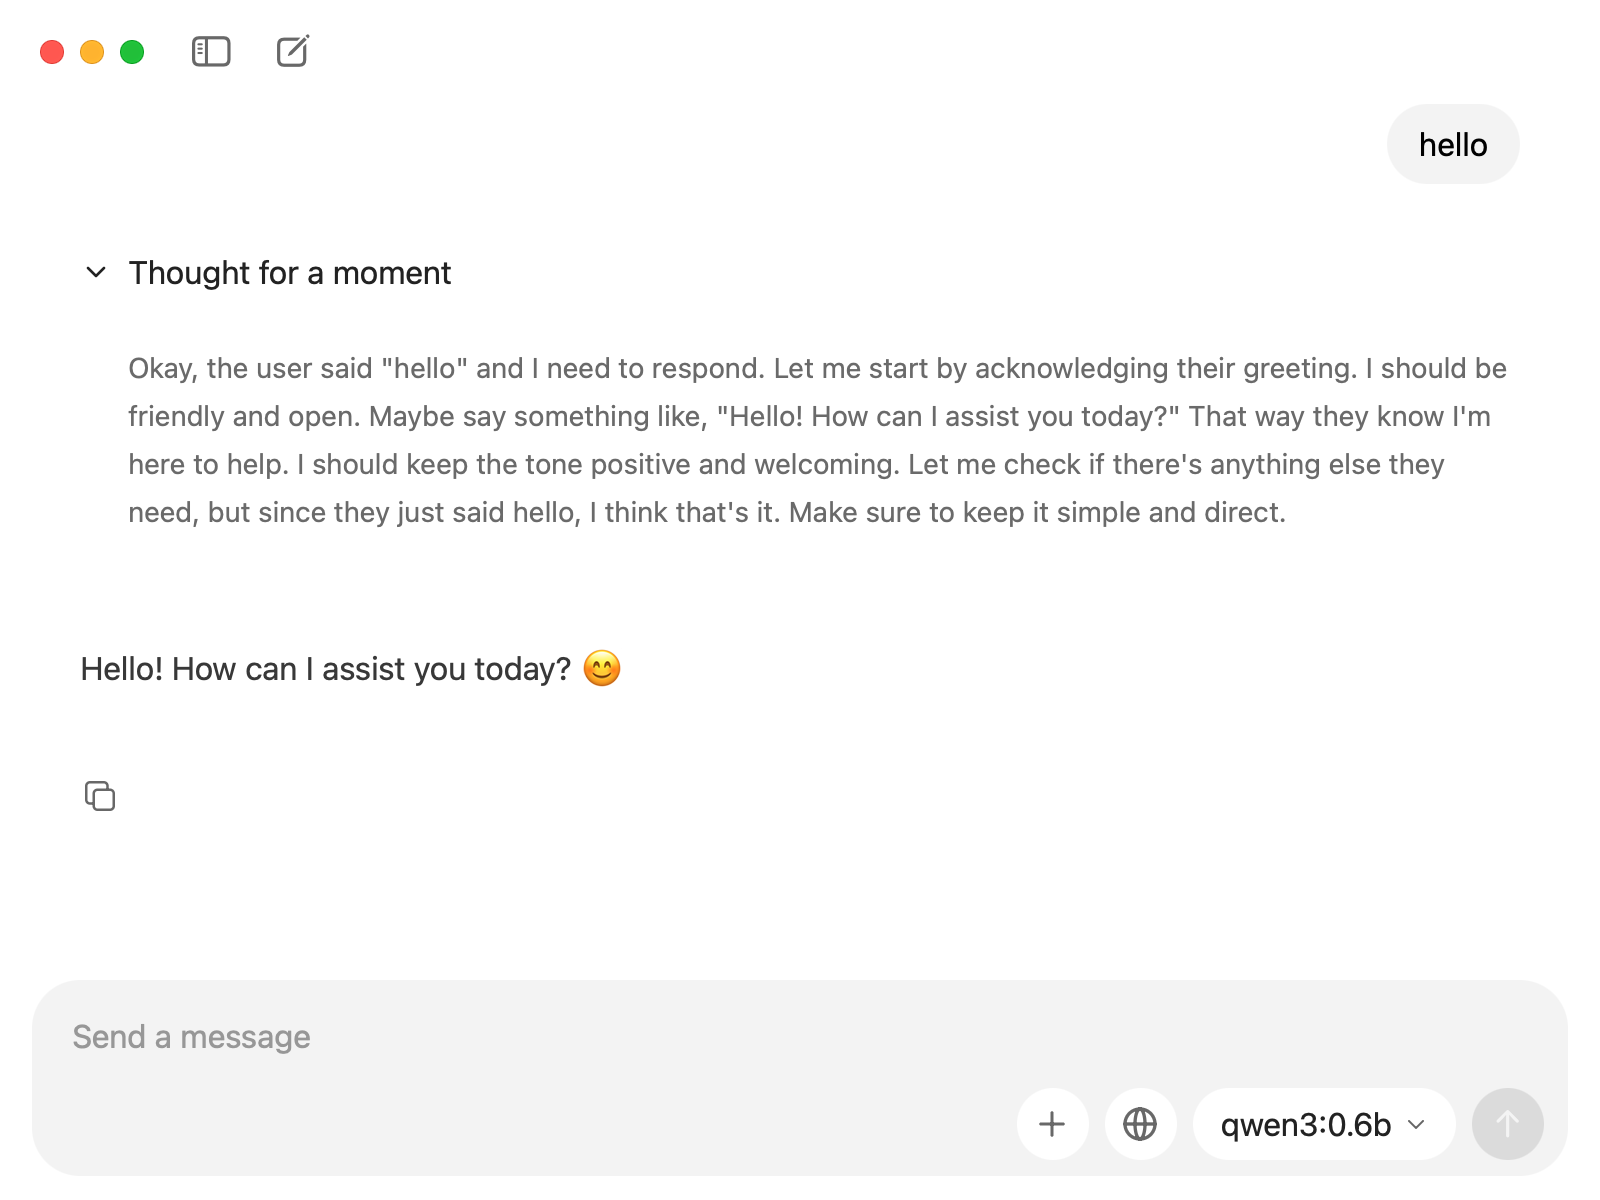Click the chevron inside the model selector
Viewport: 1600px width, 1200px height.
[x=1416, y=1125]
